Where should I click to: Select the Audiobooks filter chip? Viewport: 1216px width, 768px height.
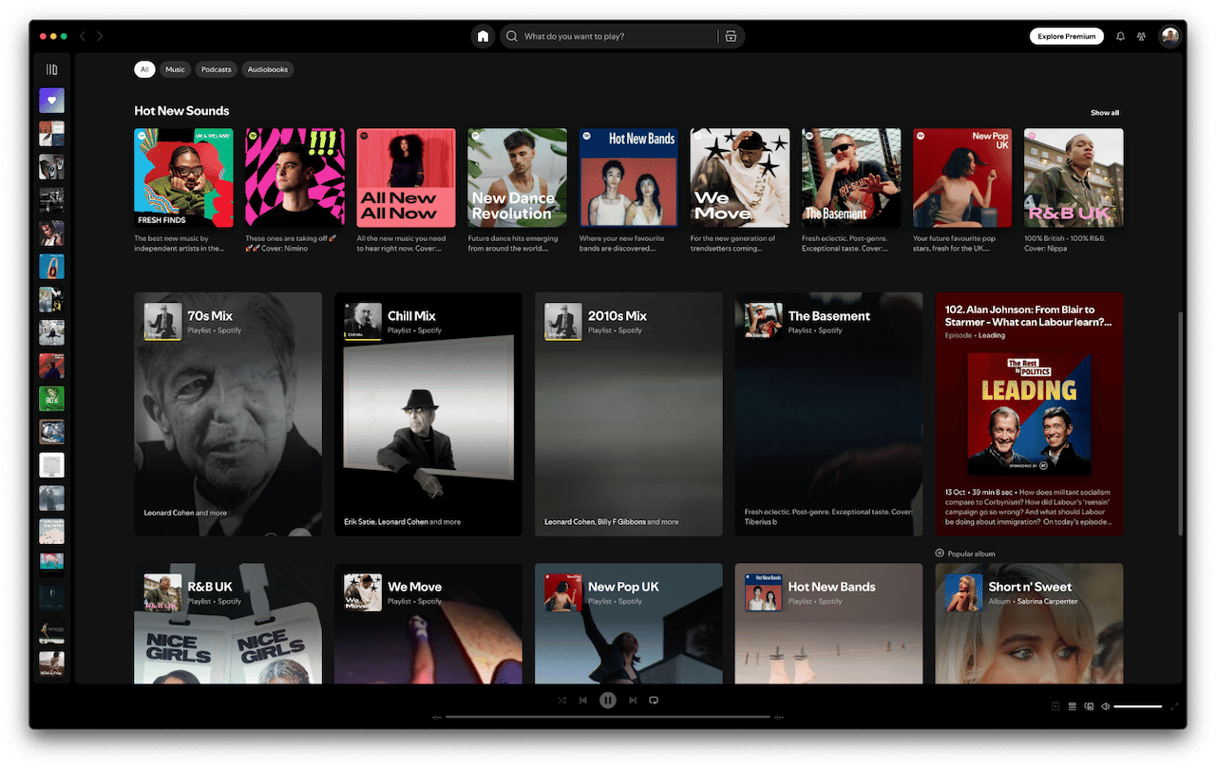[268, 70]
